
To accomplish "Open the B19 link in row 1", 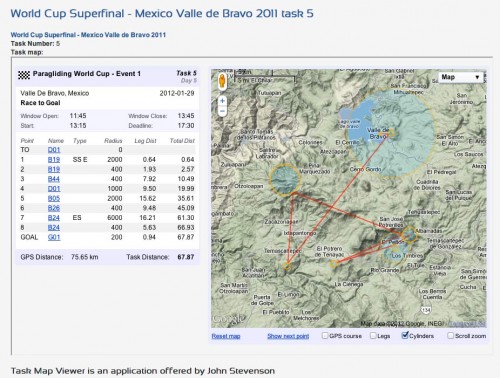I will [54, 160].
